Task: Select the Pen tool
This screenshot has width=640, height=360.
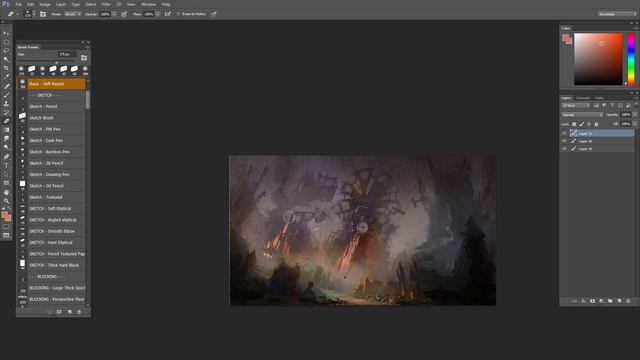Action: click(6, 156)
